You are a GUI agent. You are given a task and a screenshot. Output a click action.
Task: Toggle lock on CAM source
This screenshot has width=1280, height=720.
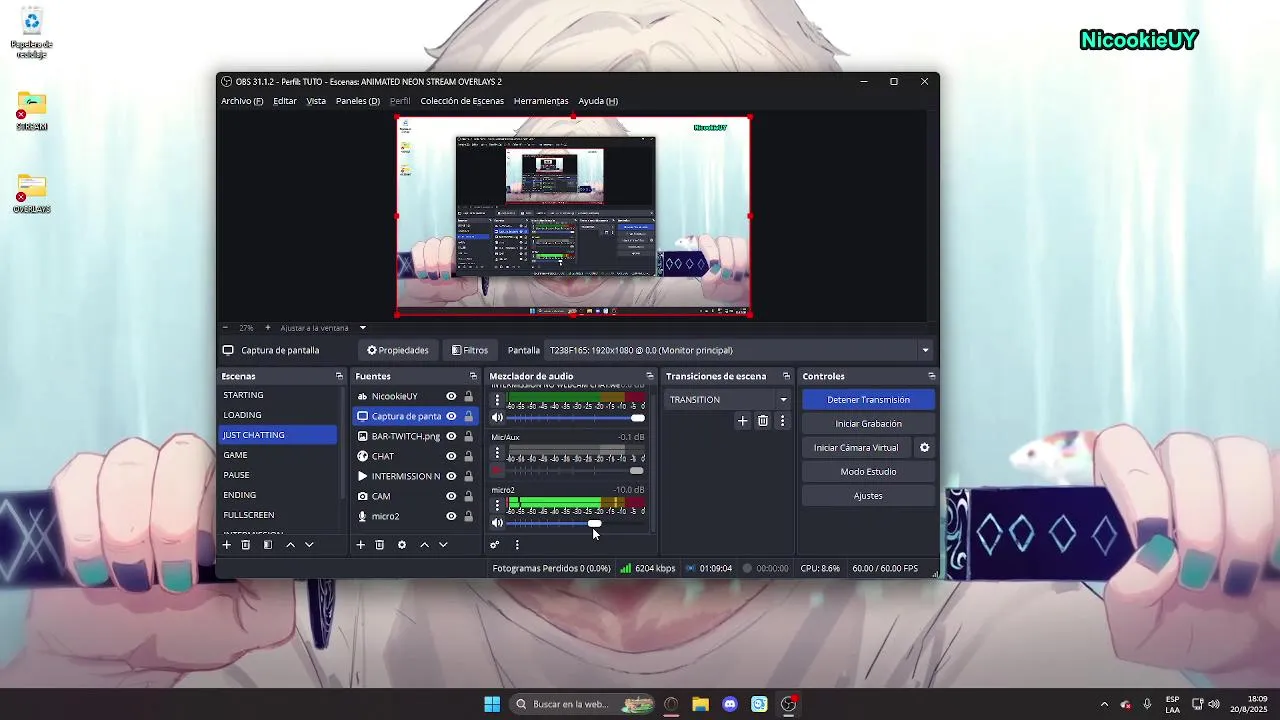pos(468,496)
